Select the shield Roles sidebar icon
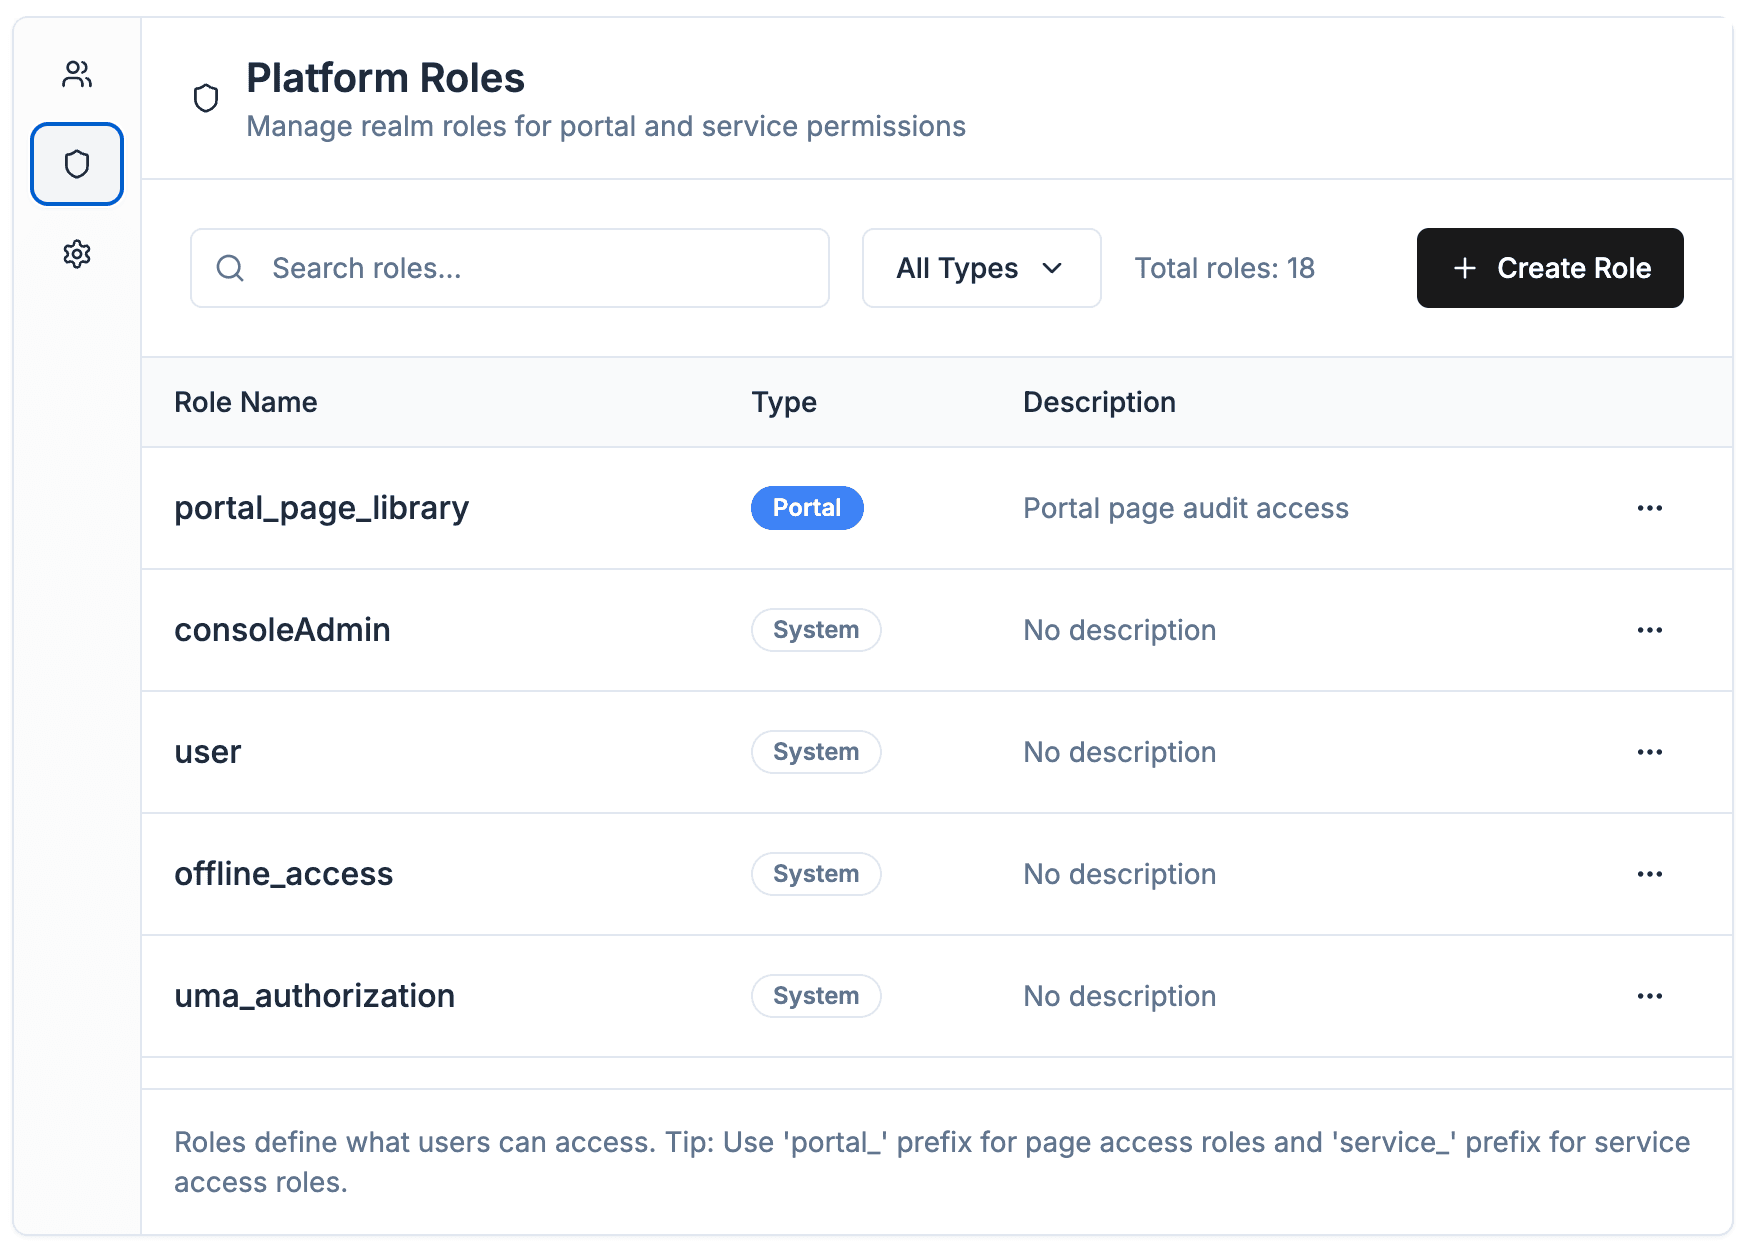This screenshot has height=1254, width=1754. coord(77,164)
